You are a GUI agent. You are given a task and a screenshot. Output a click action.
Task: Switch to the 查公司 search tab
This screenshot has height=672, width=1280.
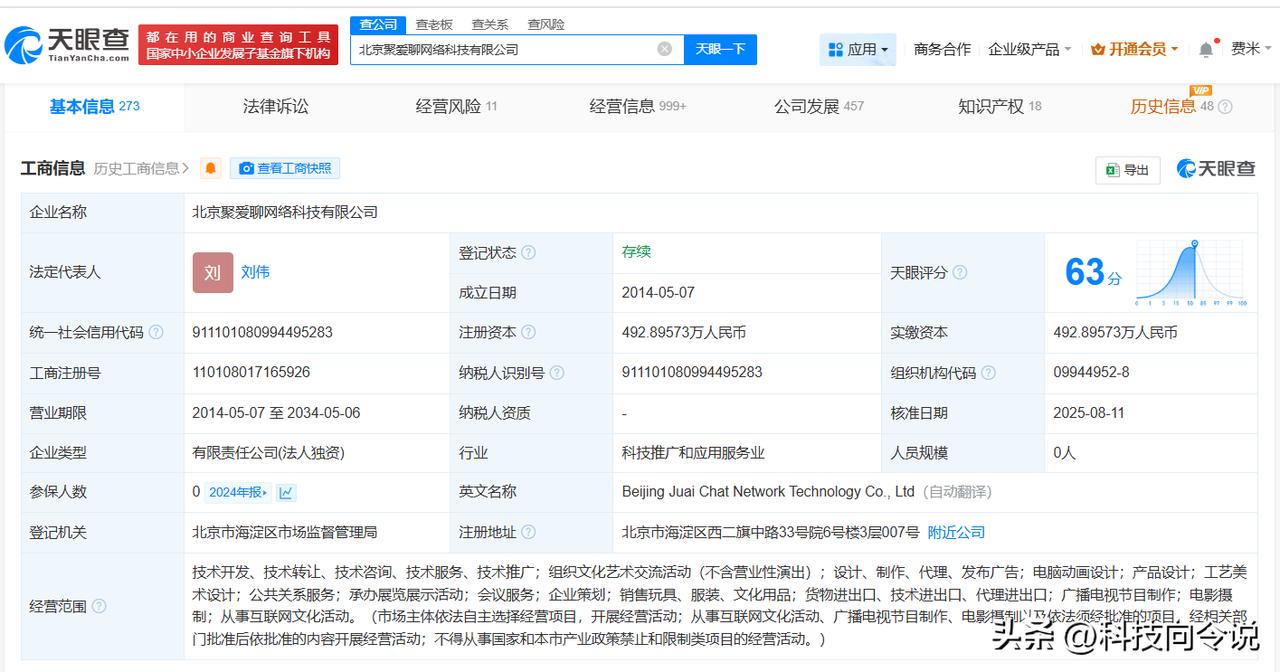click(x=378, y=24)
